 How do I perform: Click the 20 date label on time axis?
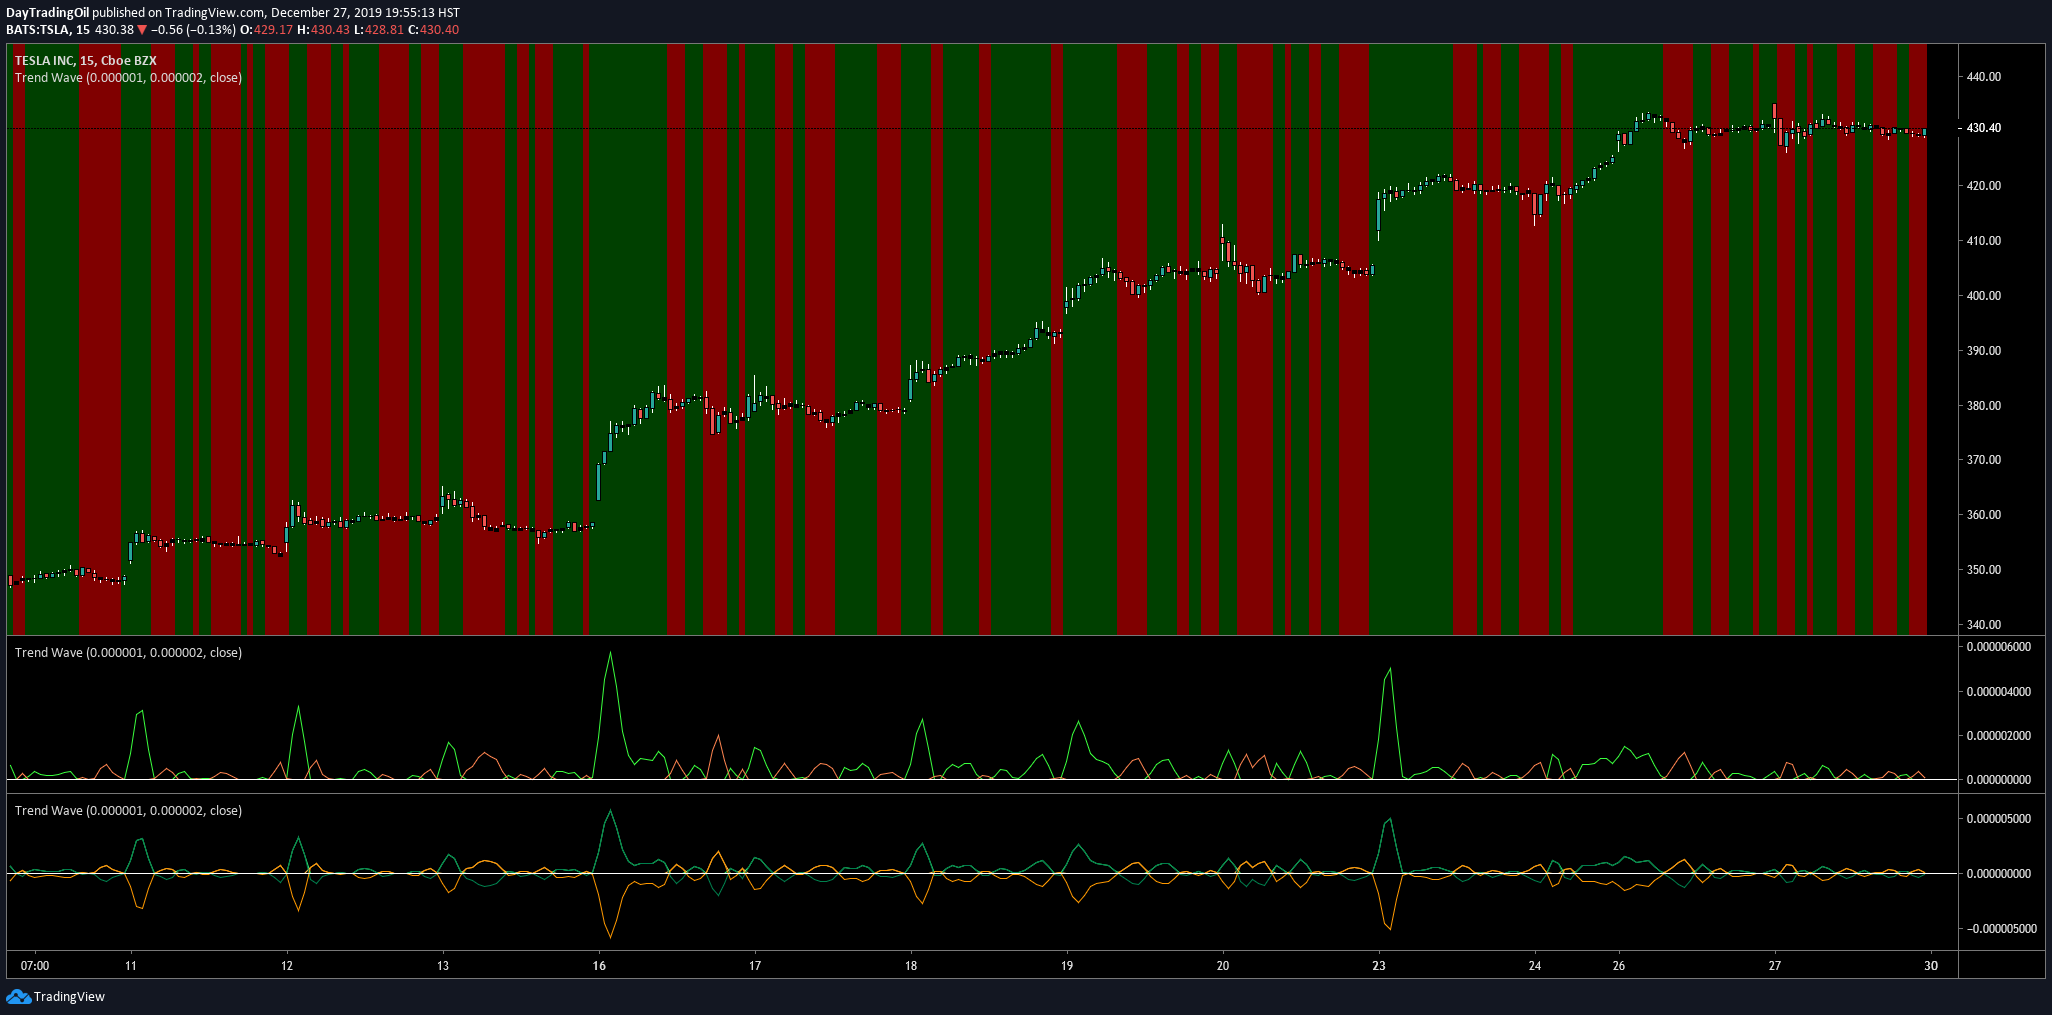[1223, 966]
